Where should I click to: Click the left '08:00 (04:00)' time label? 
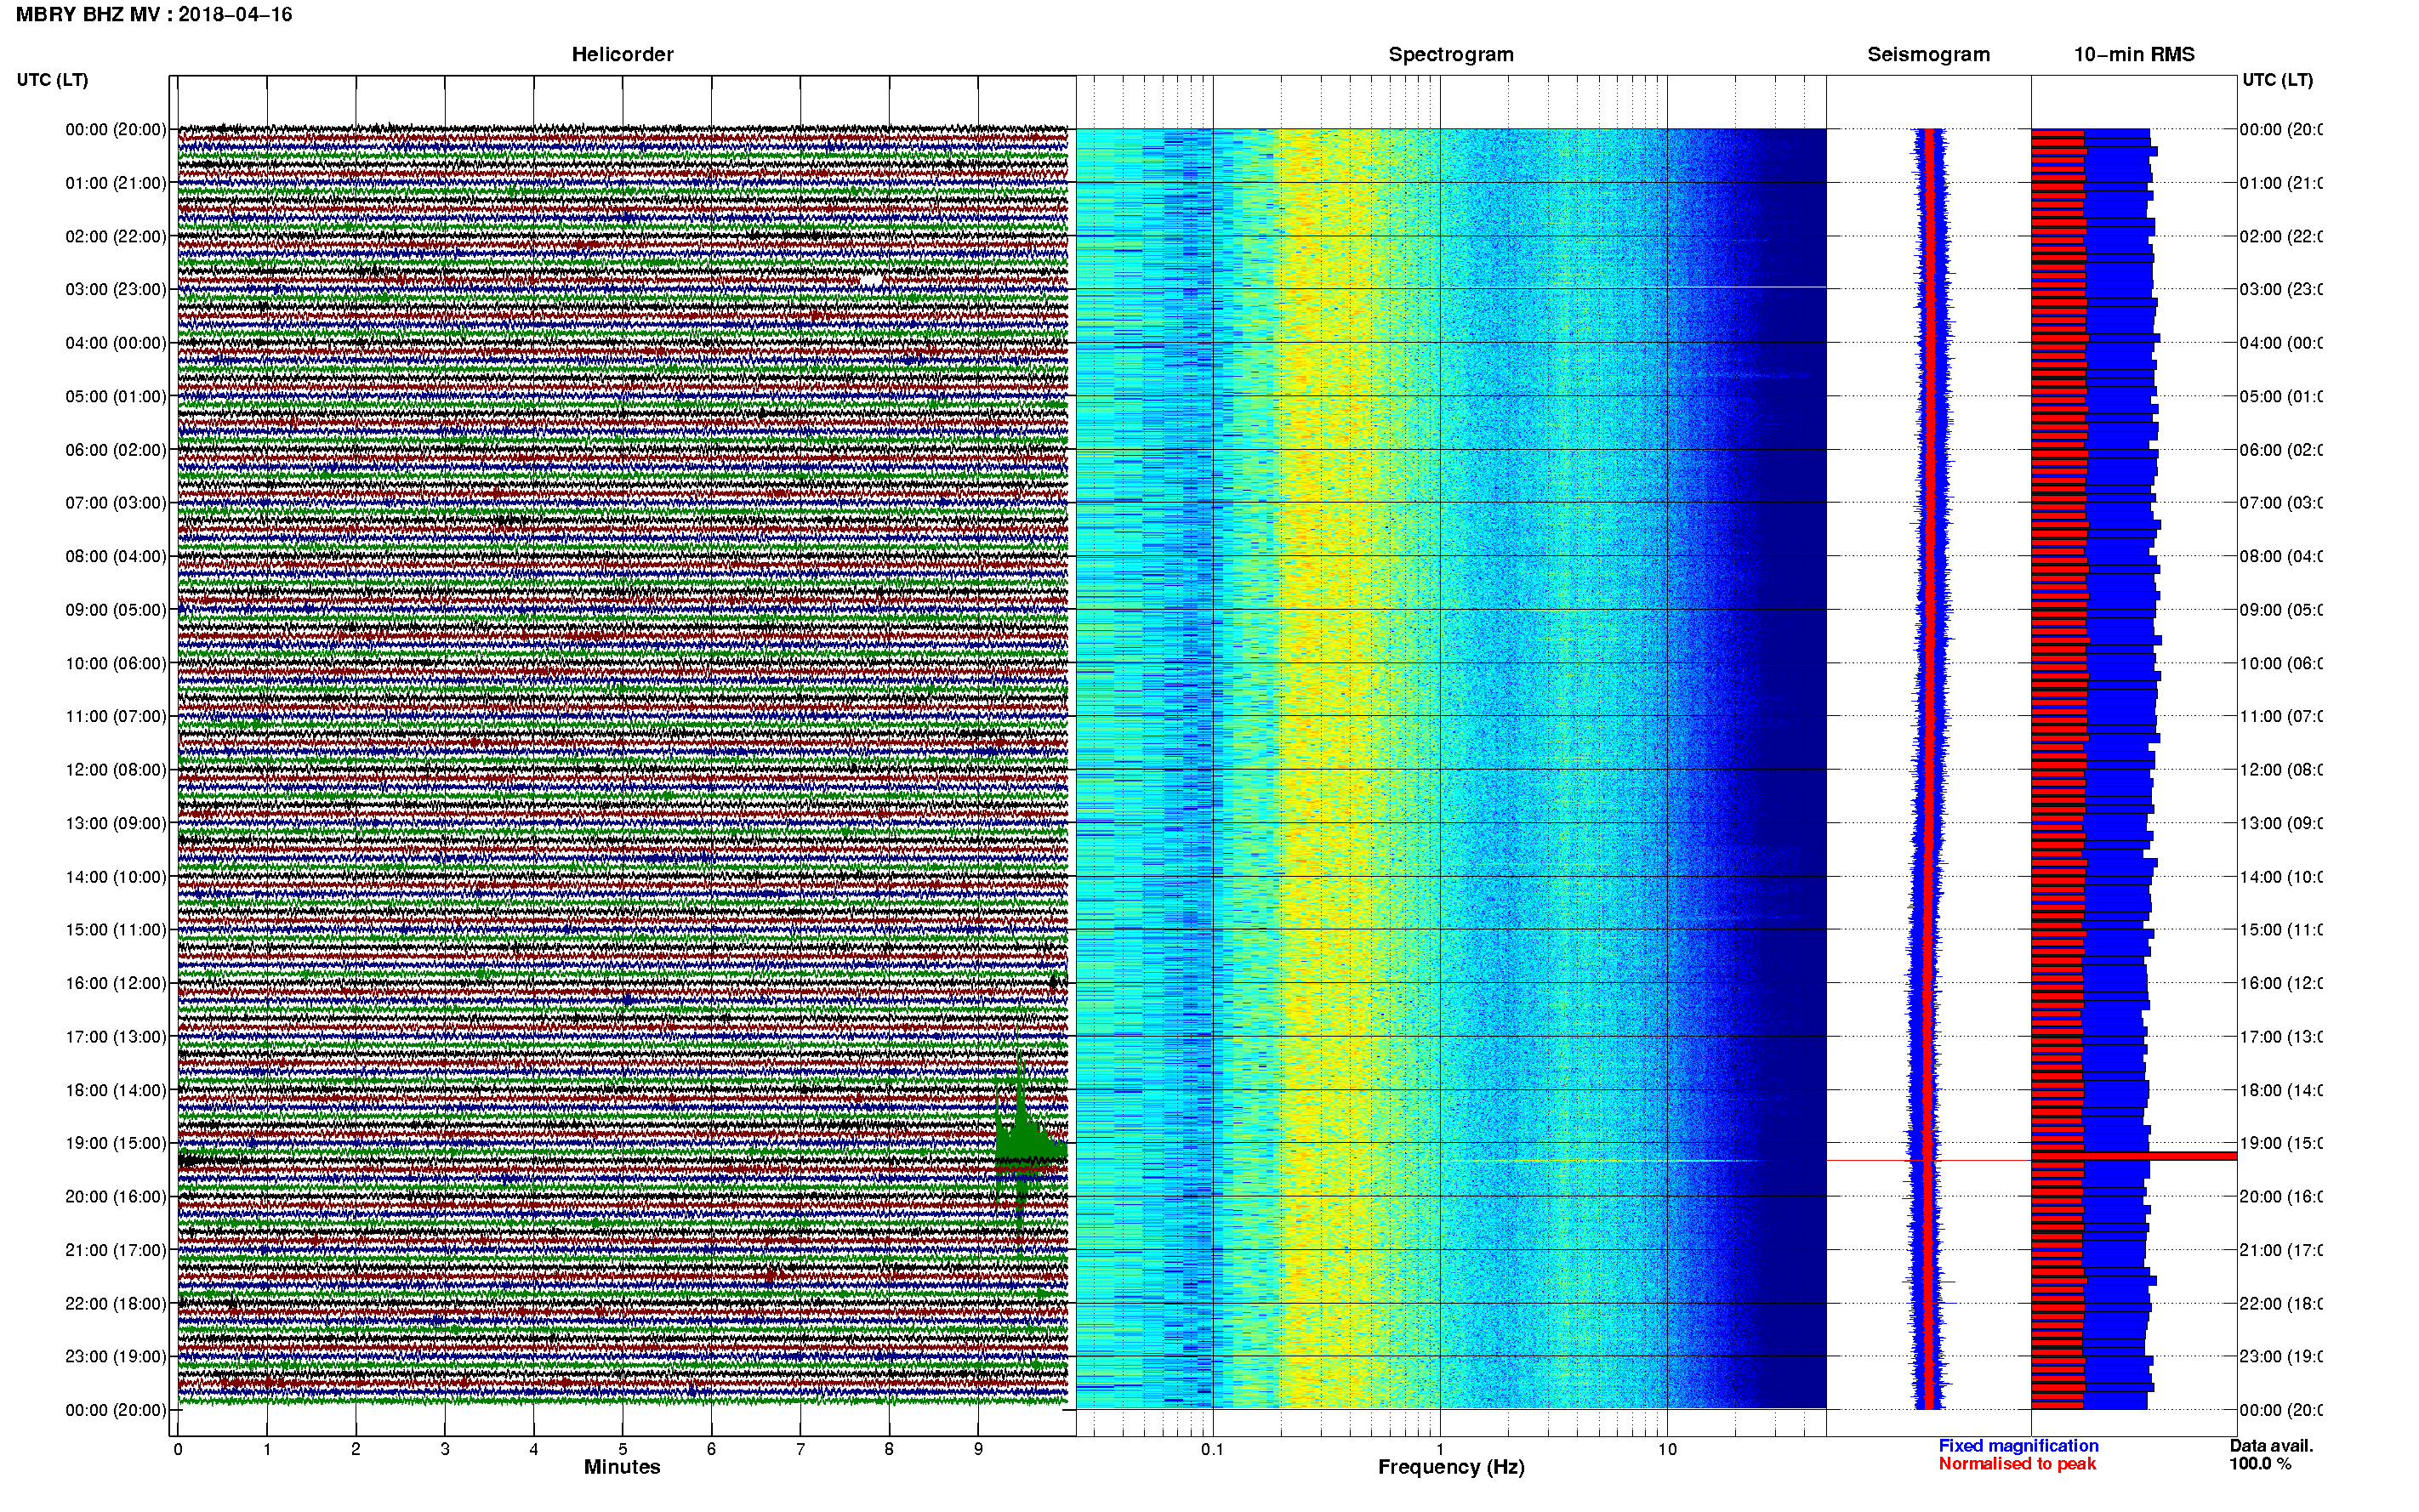[x=116, y=556]
